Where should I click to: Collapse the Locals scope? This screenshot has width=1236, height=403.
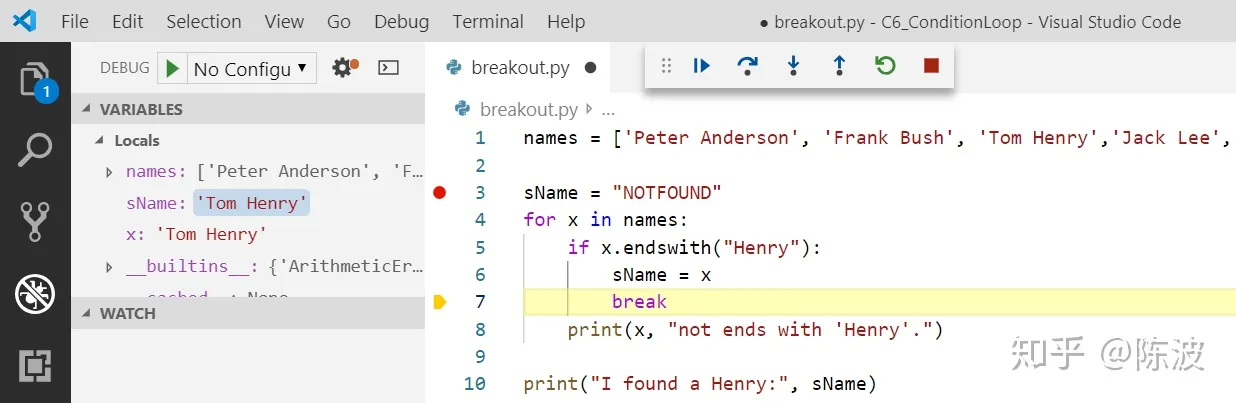[100, 141]
